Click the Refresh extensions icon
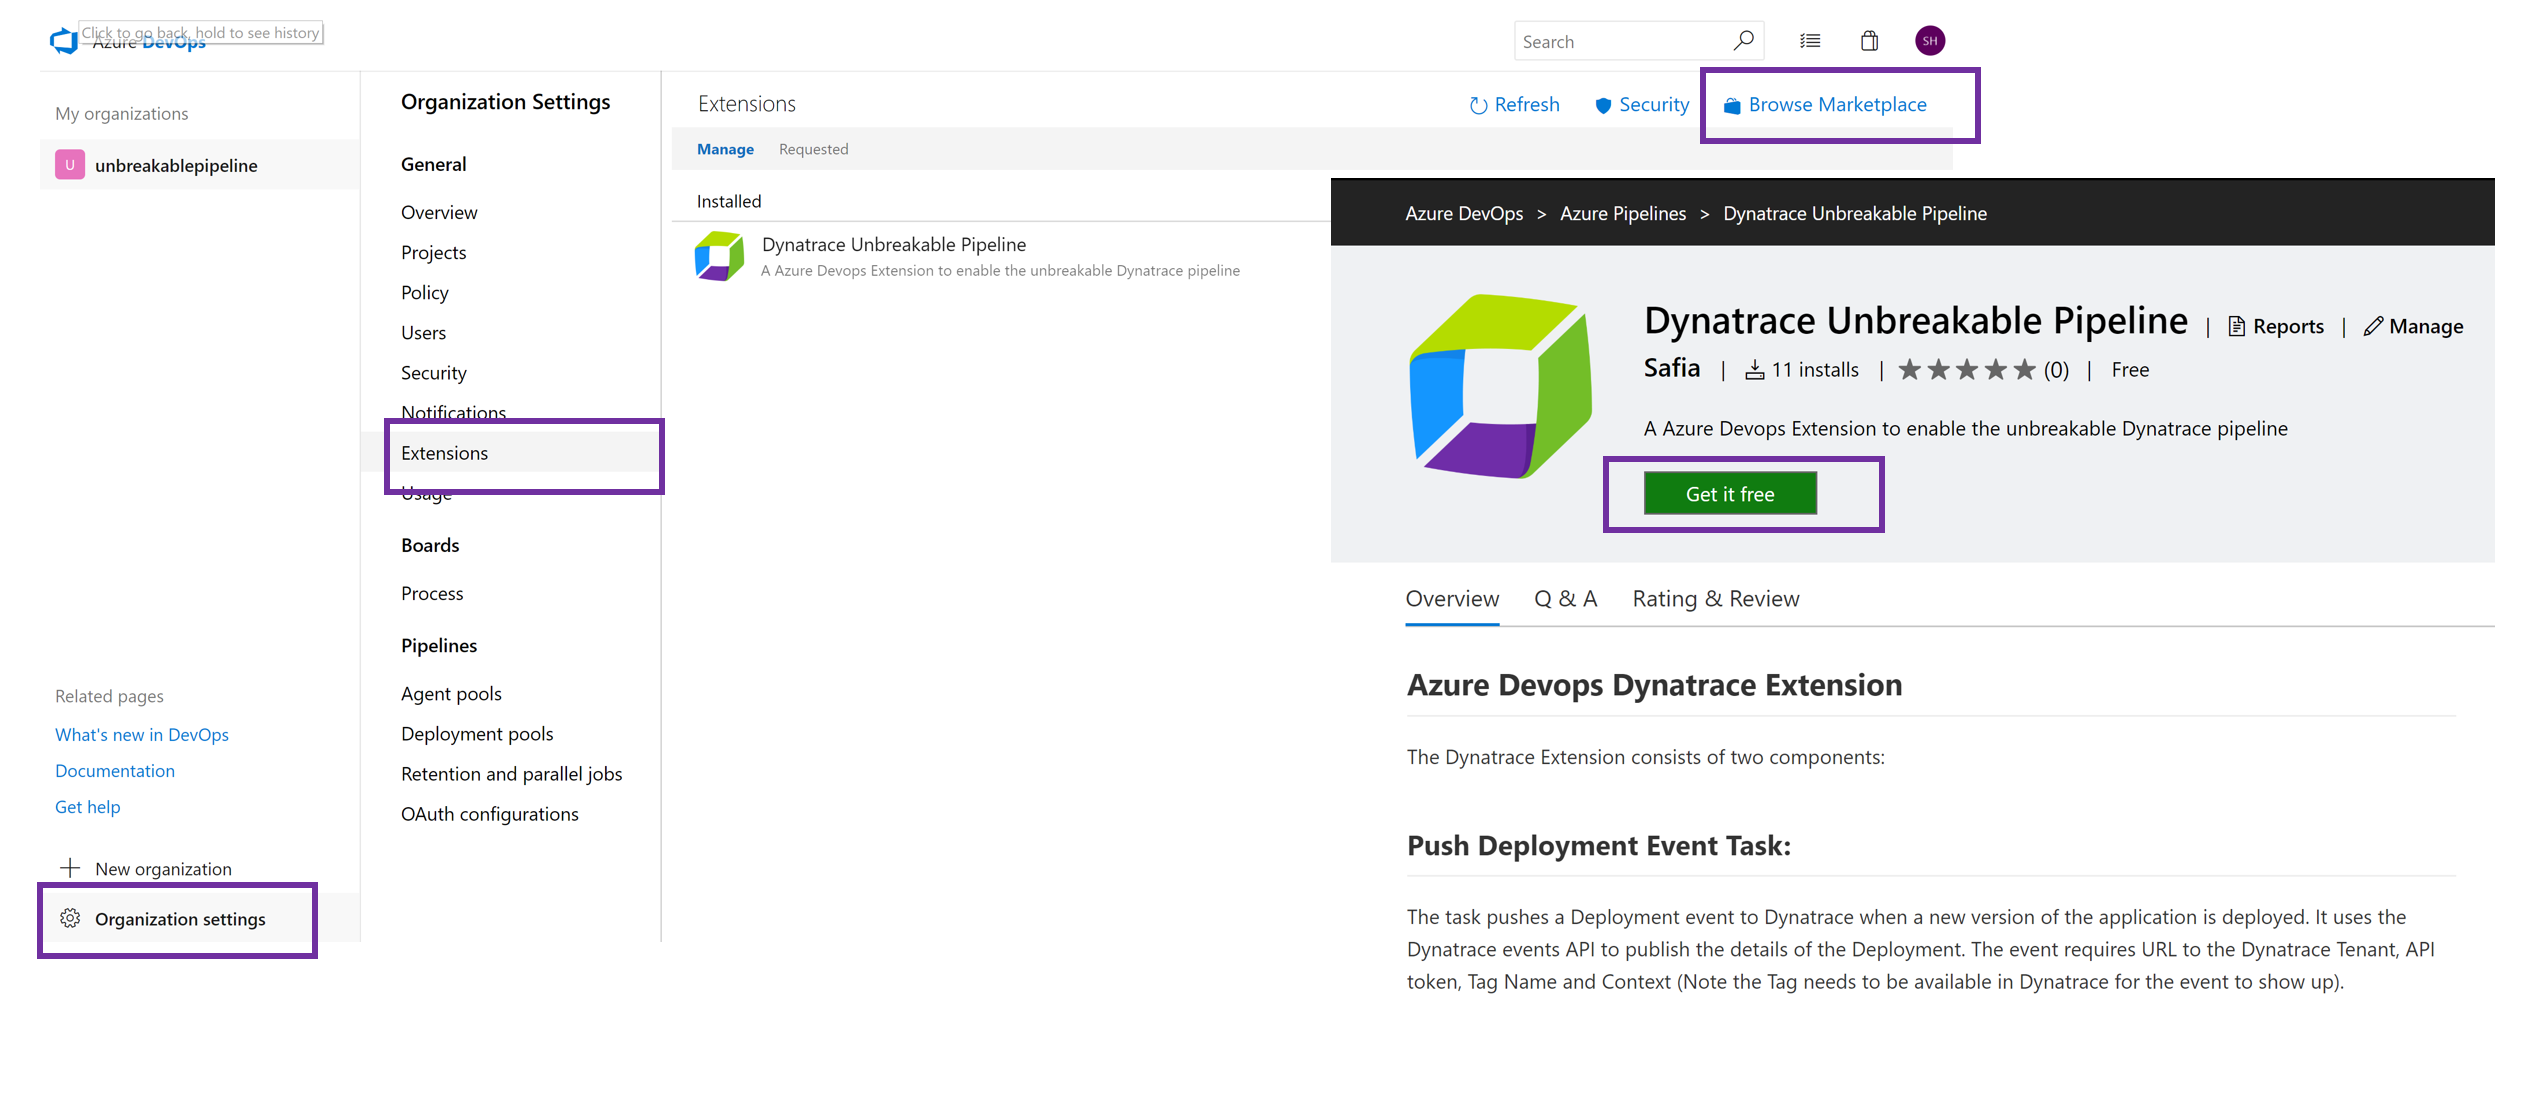The image size is (2538, 1096). click(x=1478, y=105)
